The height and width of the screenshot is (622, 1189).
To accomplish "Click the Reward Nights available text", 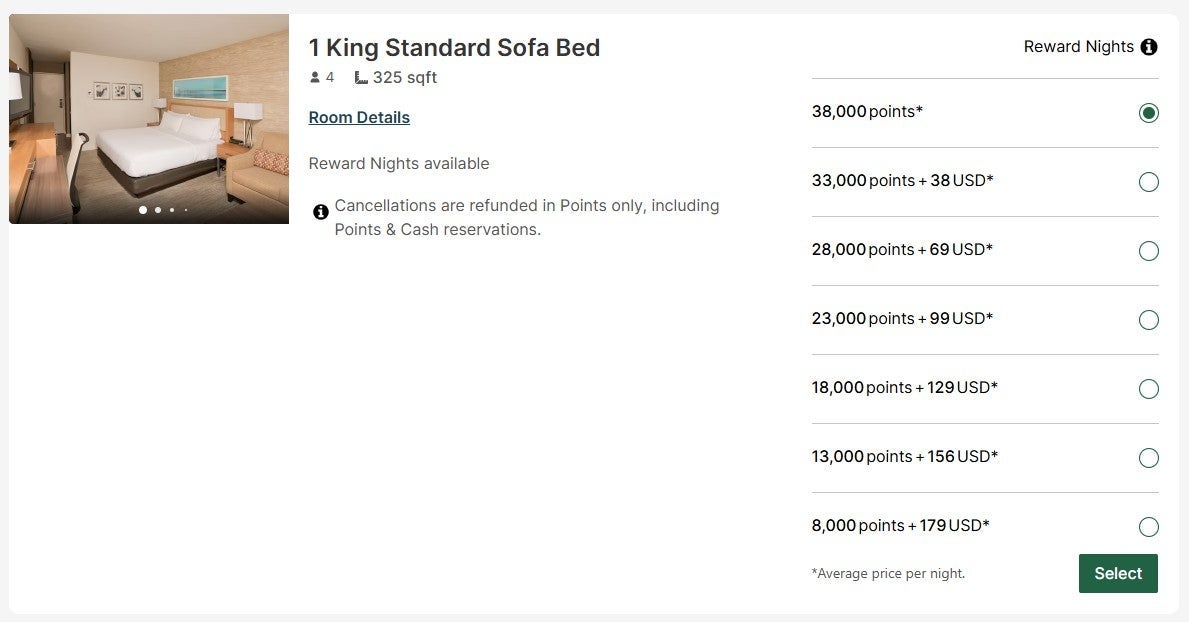I will click(399, 163).
